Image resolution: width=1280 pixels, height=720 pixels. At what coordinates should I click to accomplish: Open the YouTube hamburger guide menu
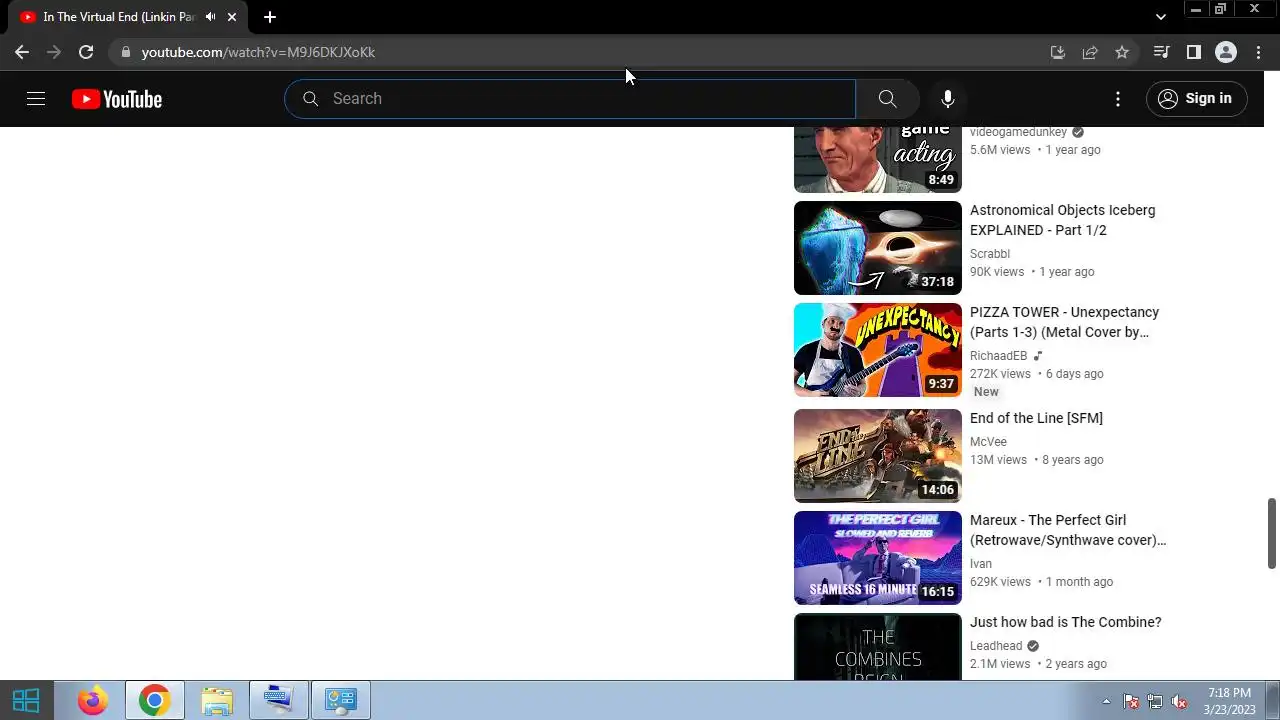36,98
